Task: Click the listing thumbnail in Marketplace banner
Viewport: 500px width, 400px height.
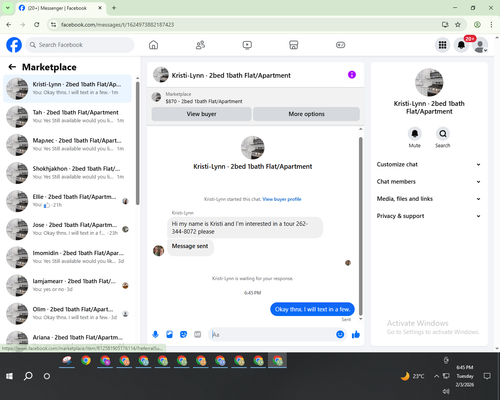Action: click(x=156, y=97)
